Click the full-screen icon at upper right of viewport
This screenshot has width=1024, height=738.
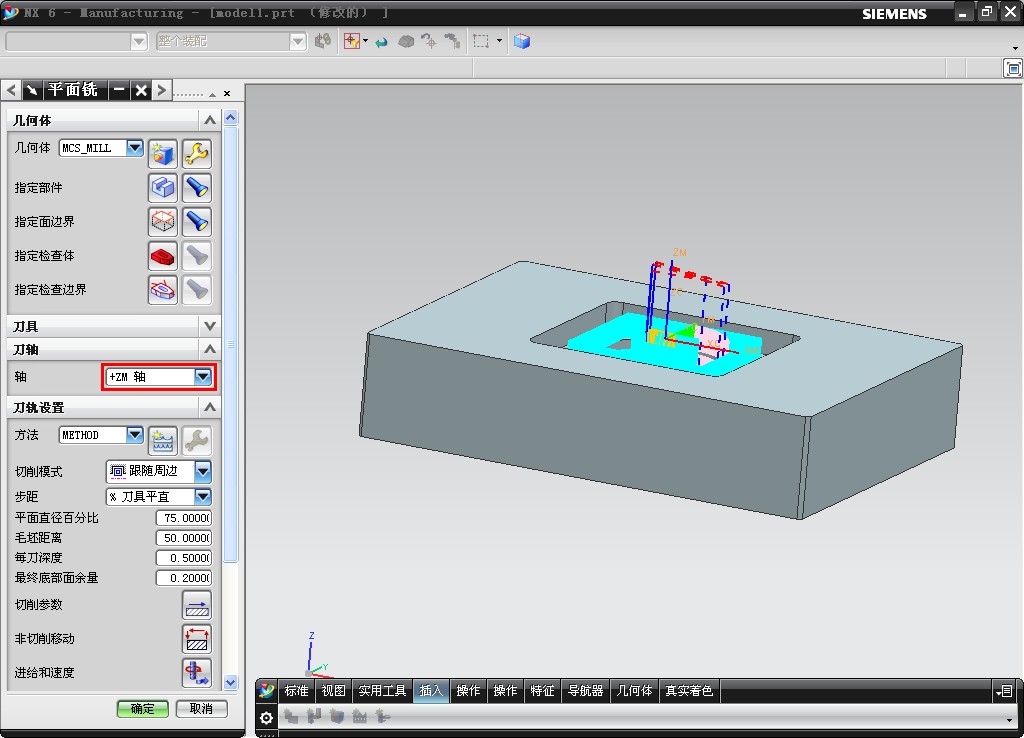[x=1013, y=68]
